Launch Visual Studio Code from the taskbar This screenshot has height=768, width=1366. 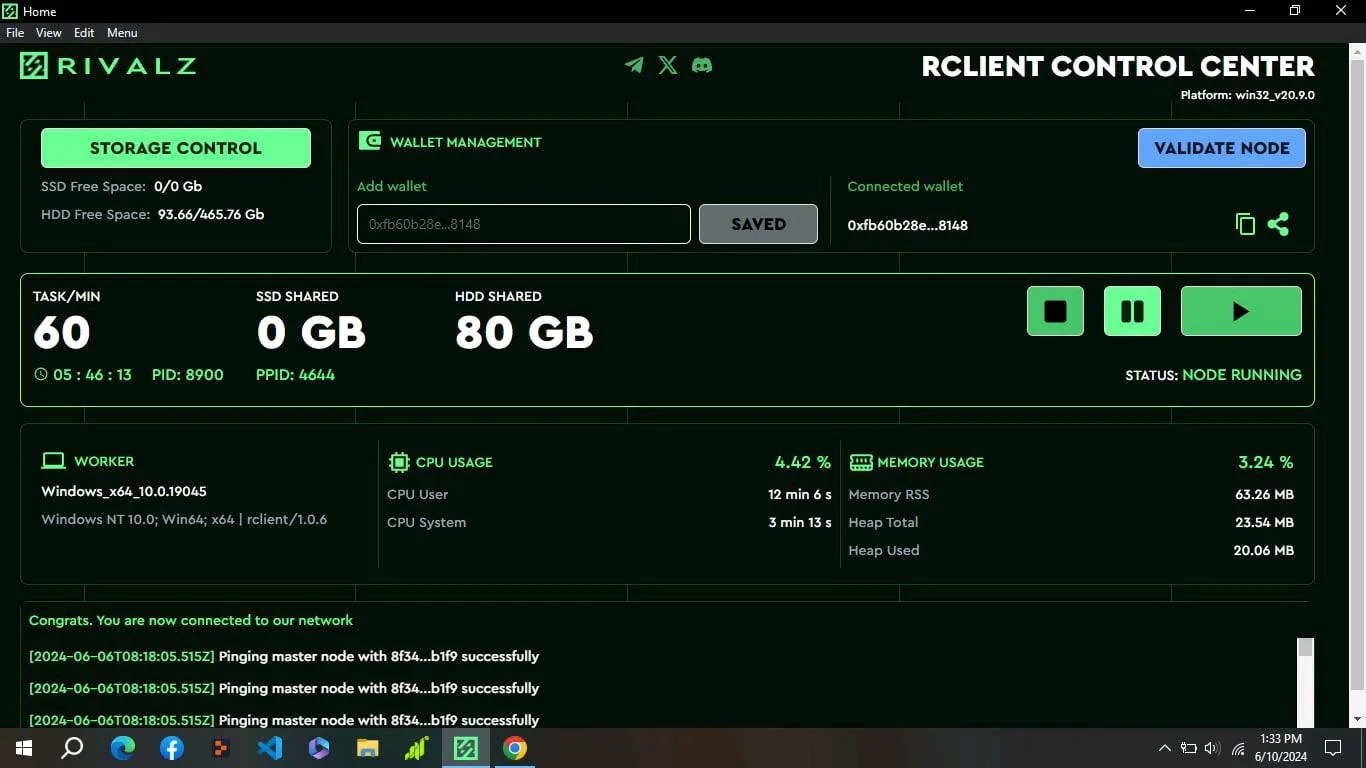[x=270, y=748]
